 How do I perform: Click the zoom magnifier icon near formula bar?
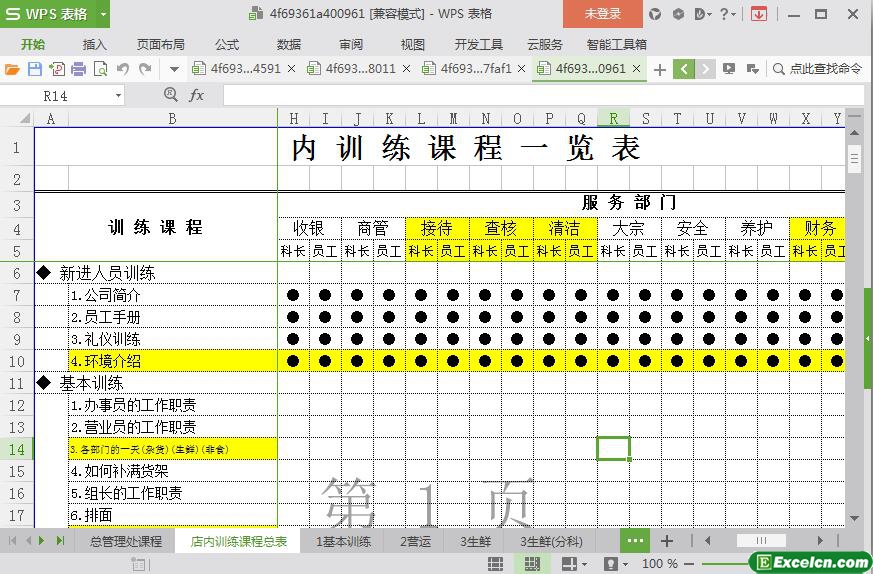tap(171, 95)
